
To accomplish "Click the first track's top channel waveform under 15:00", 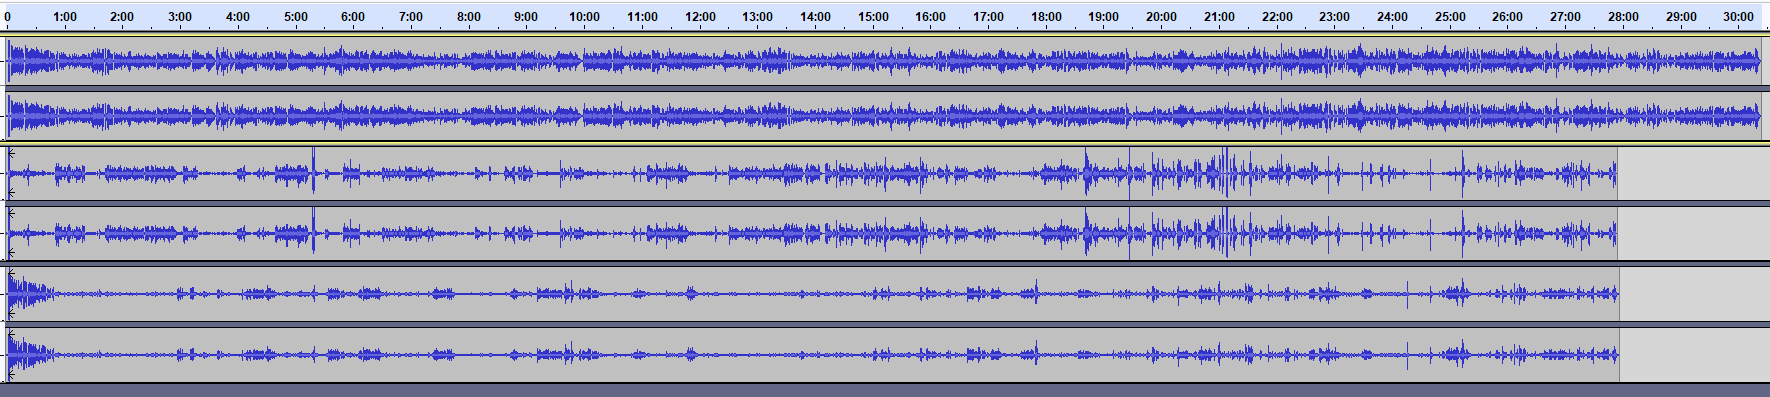I will click(873, 62).
